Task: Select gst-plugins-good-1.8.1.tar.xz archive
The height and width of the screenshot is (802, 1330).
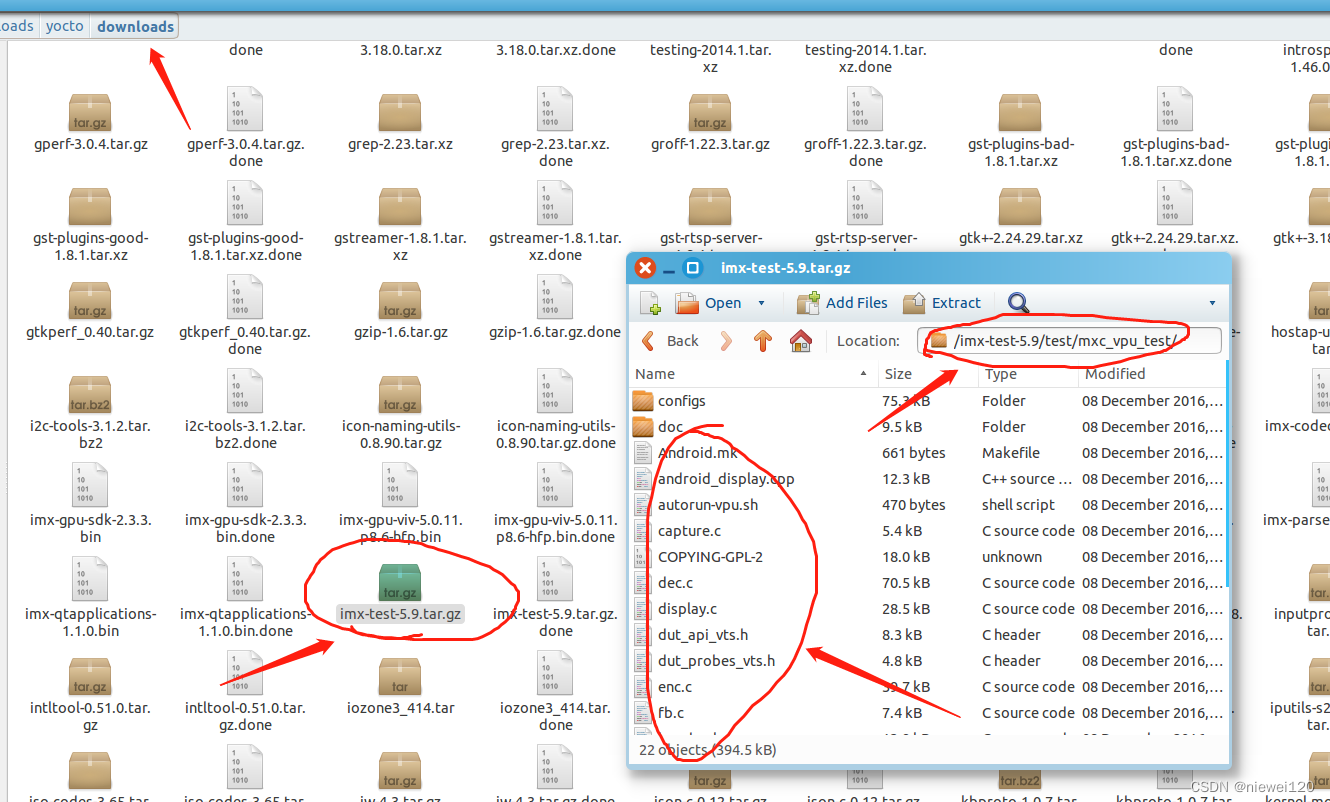Action: click(90, 226)
